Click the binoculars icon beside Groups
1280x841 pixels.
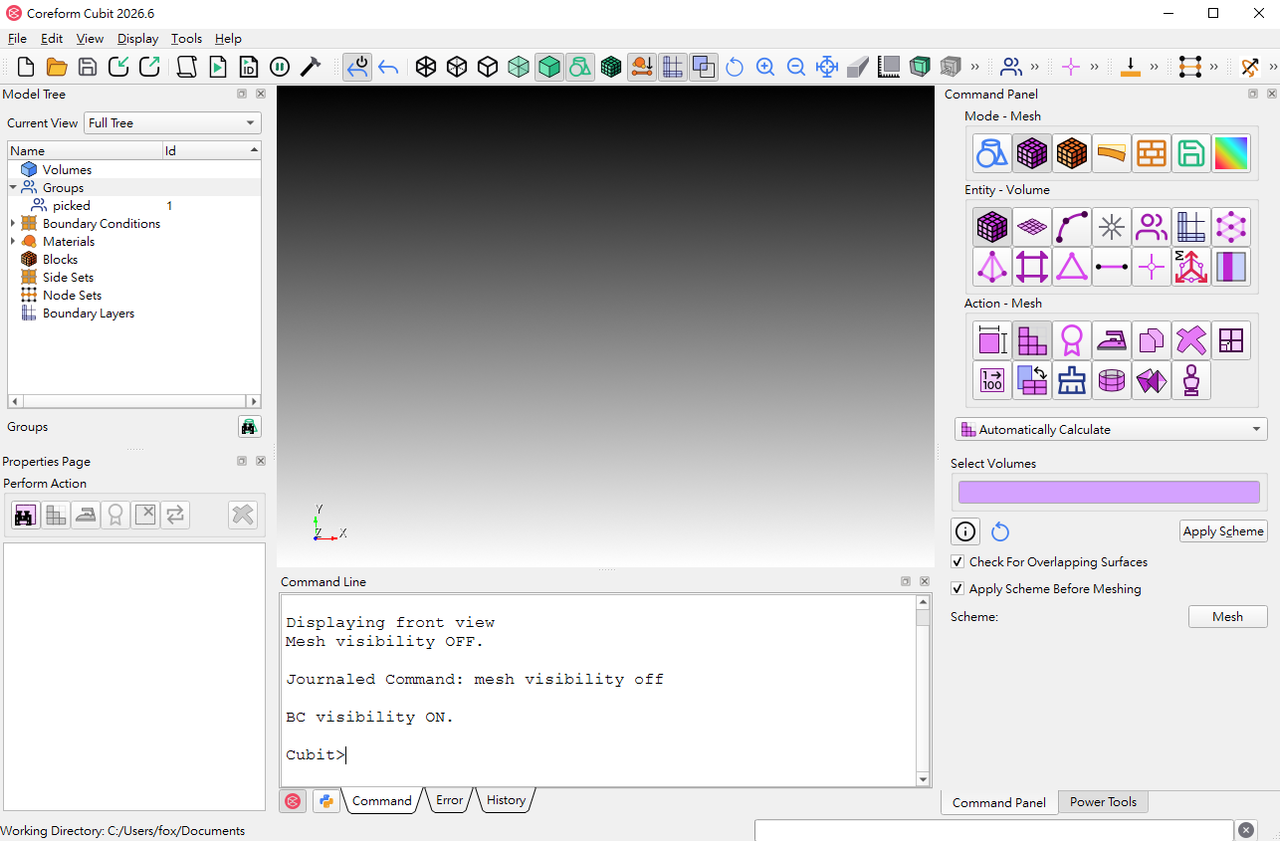(249, 427)
